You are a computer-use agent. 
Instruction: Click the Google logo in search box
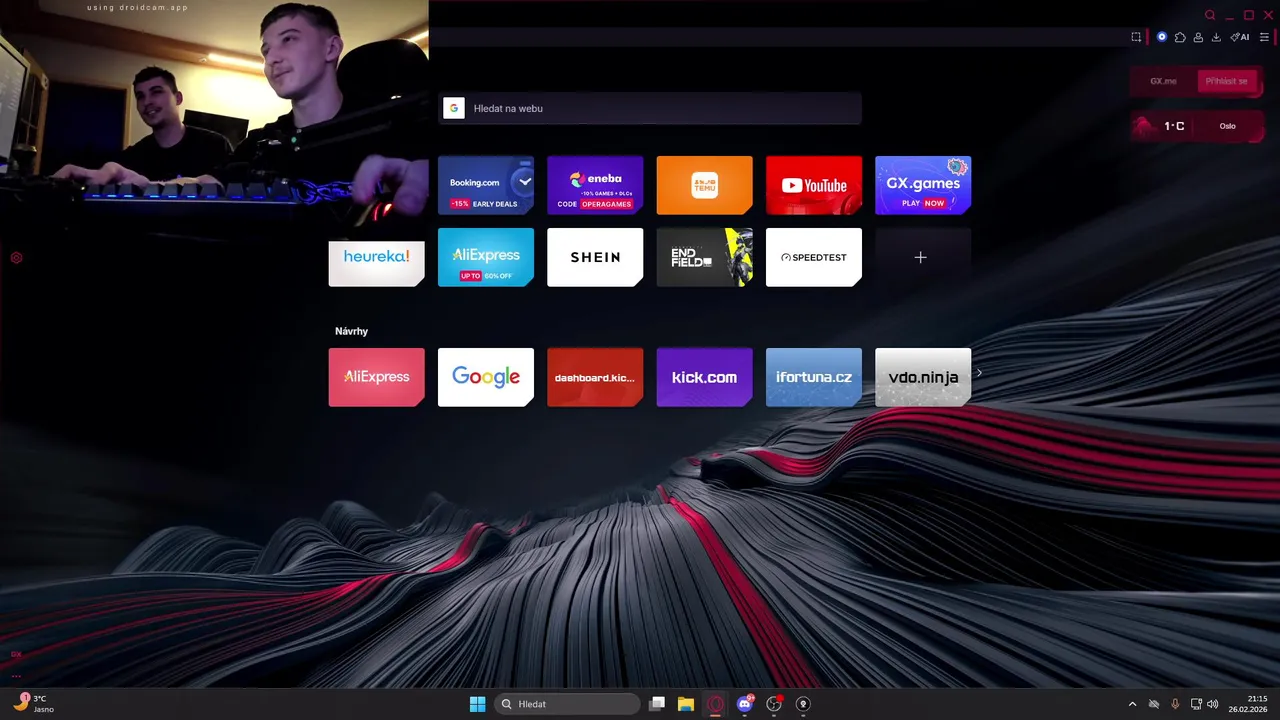tap(454, 108)
